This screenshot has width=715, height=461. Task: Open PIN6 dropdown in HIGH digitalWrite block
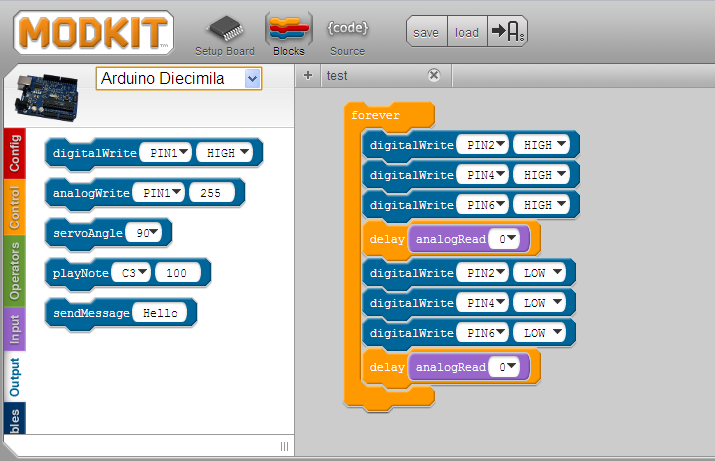tap(483, 205)
